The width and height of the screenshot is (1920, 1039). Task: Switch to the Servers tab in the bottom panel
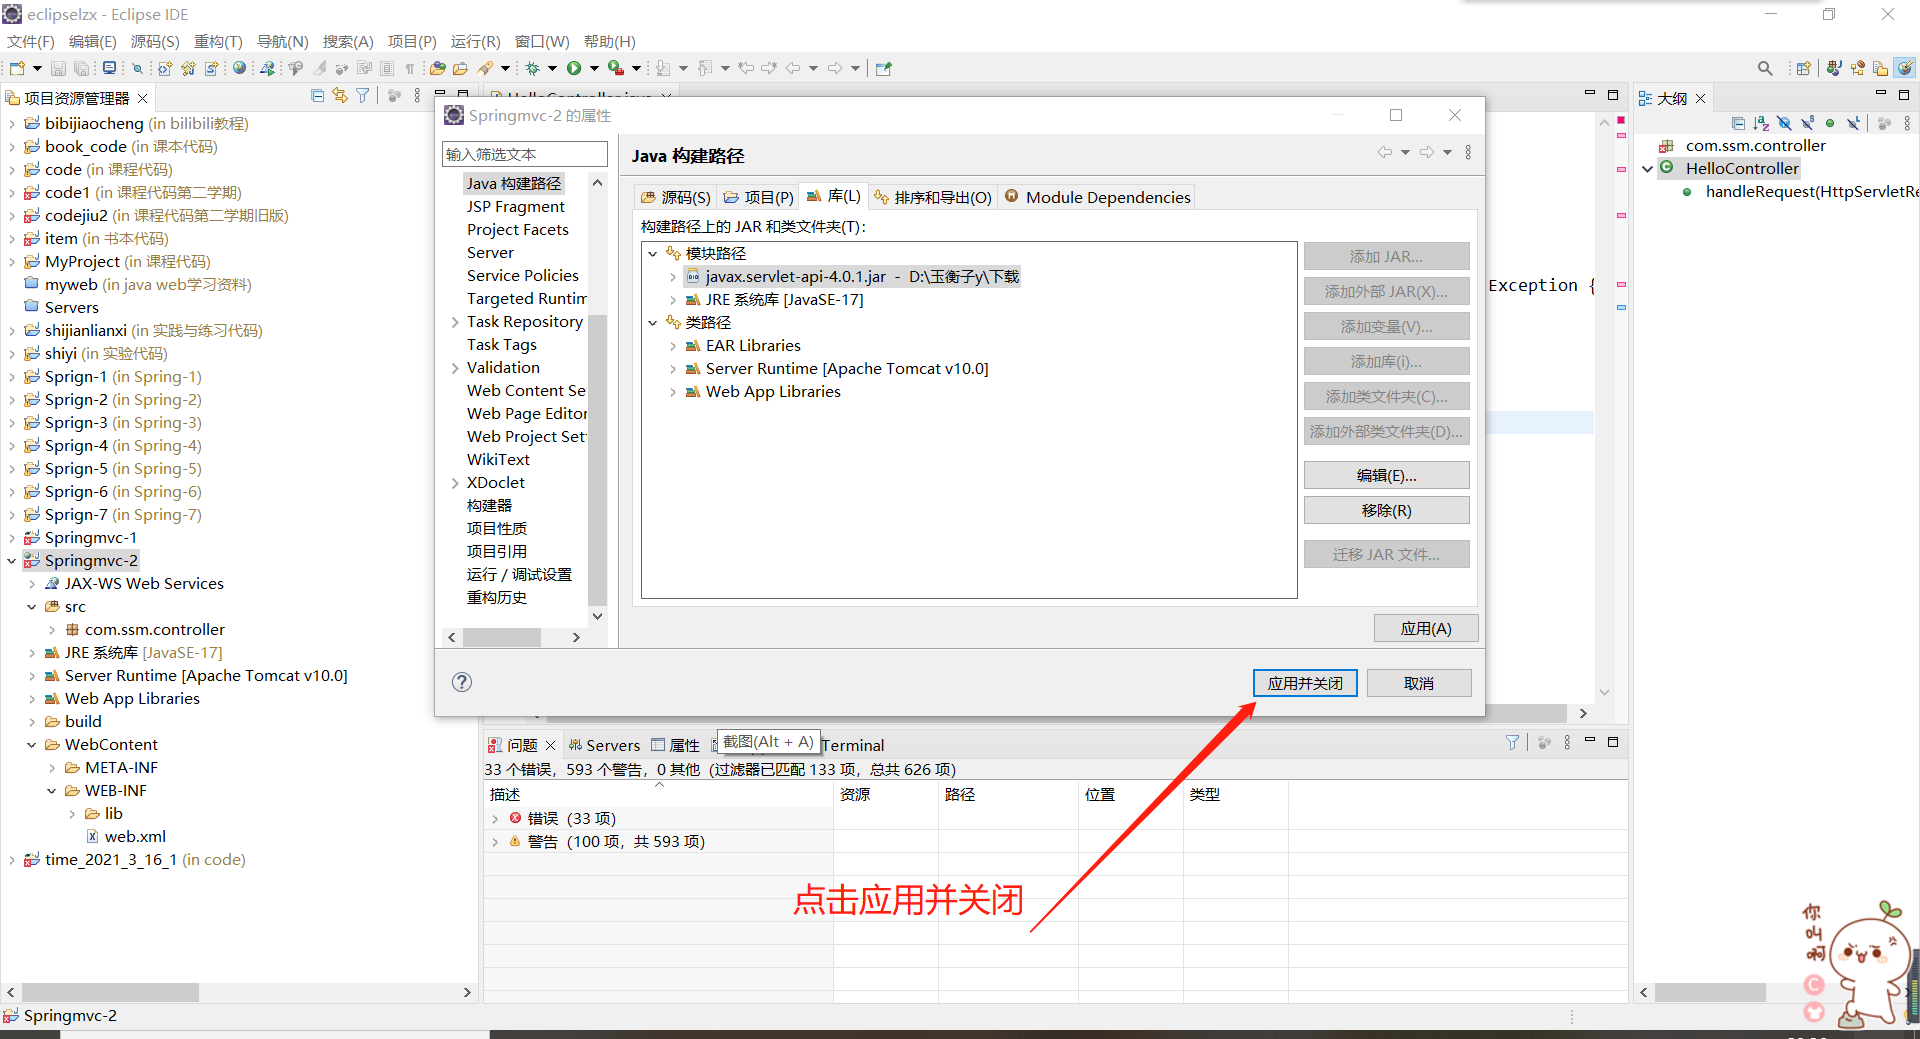pyautogui.click(x=604, y=745)
